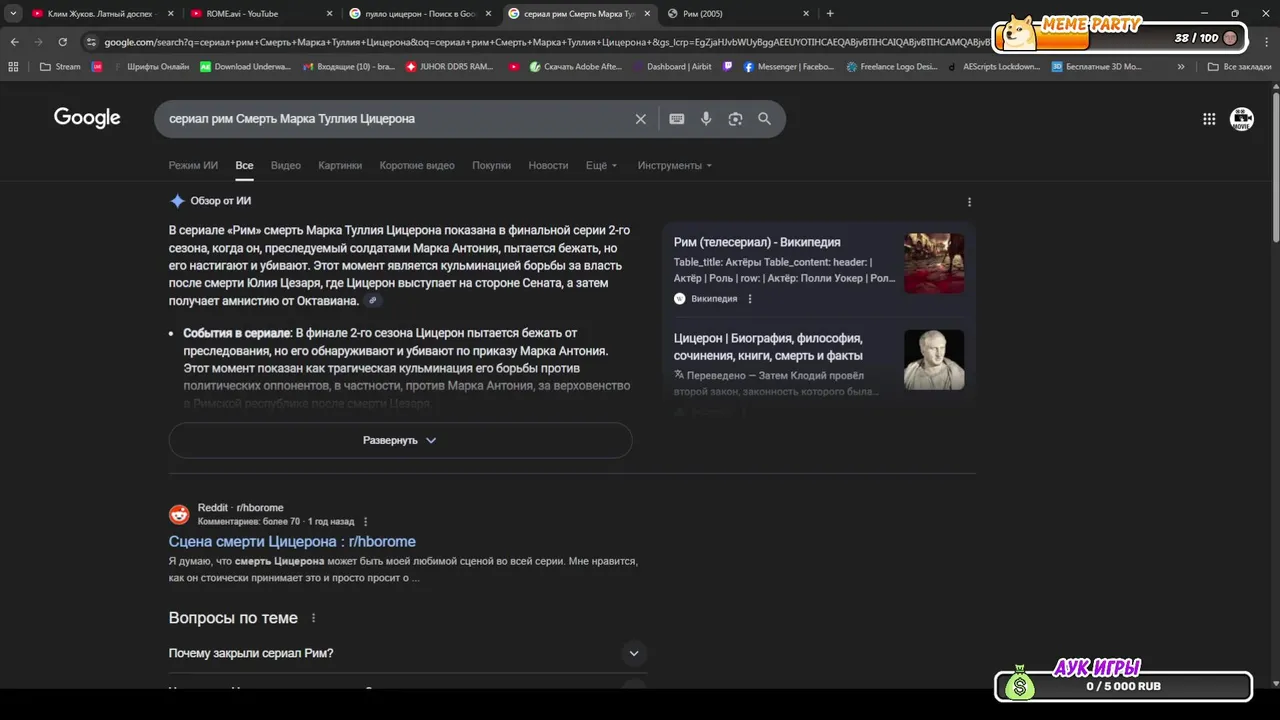This screenshot has height=720, width=1280.
Task: Start voice search with the microphone icon
Action: point(706,119)
